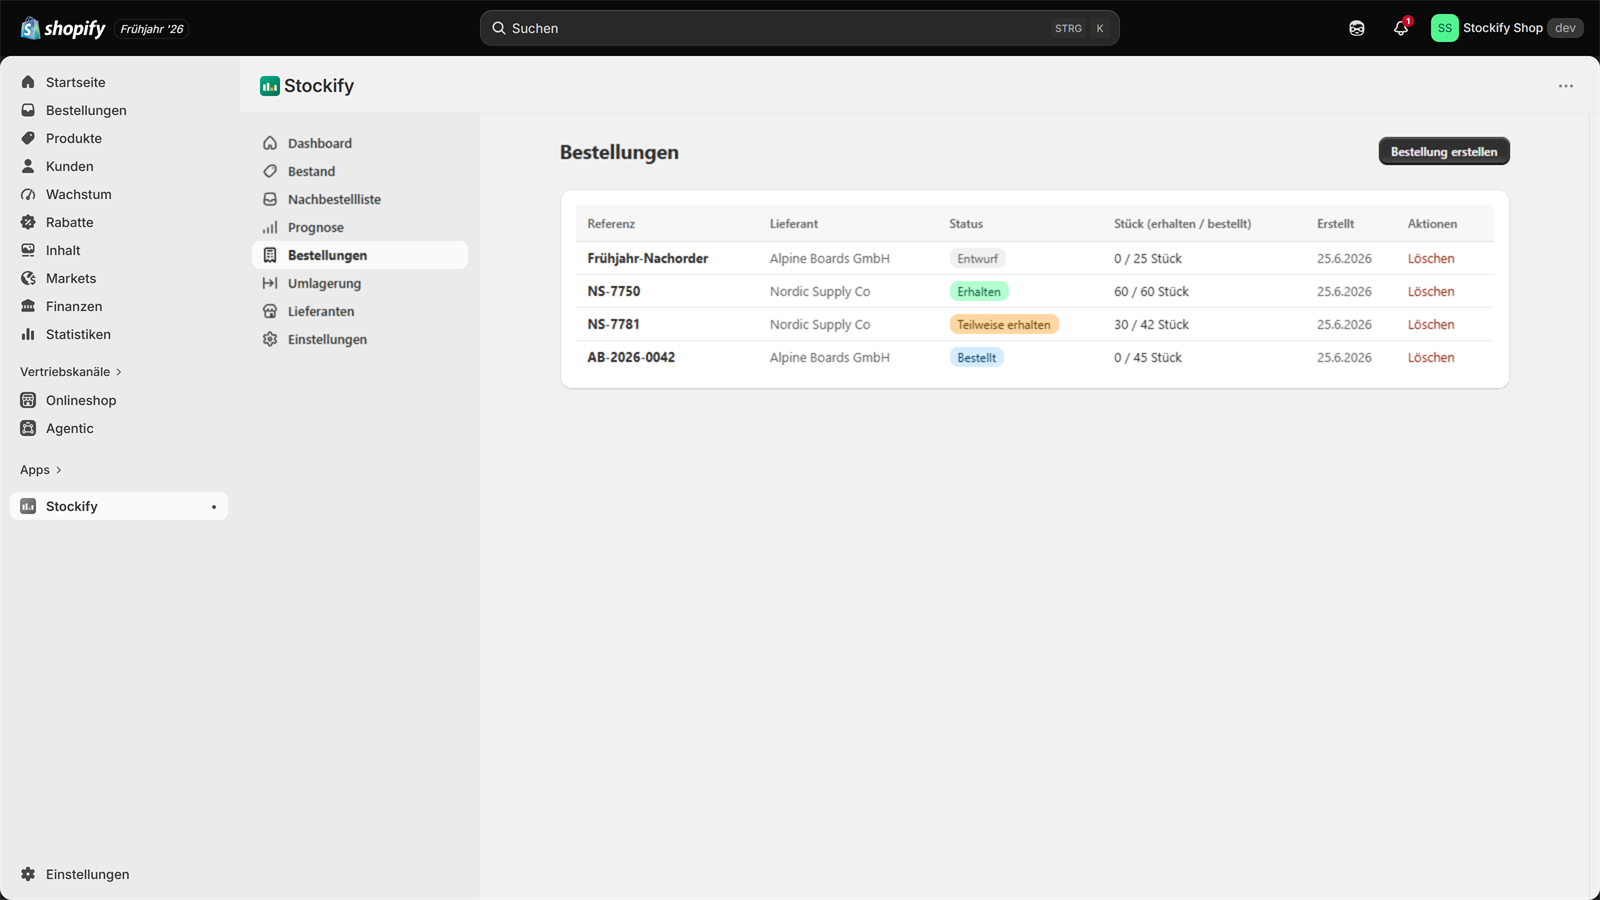
Task: Click Löschen for order NS-7750
Action: [1431, 291]
